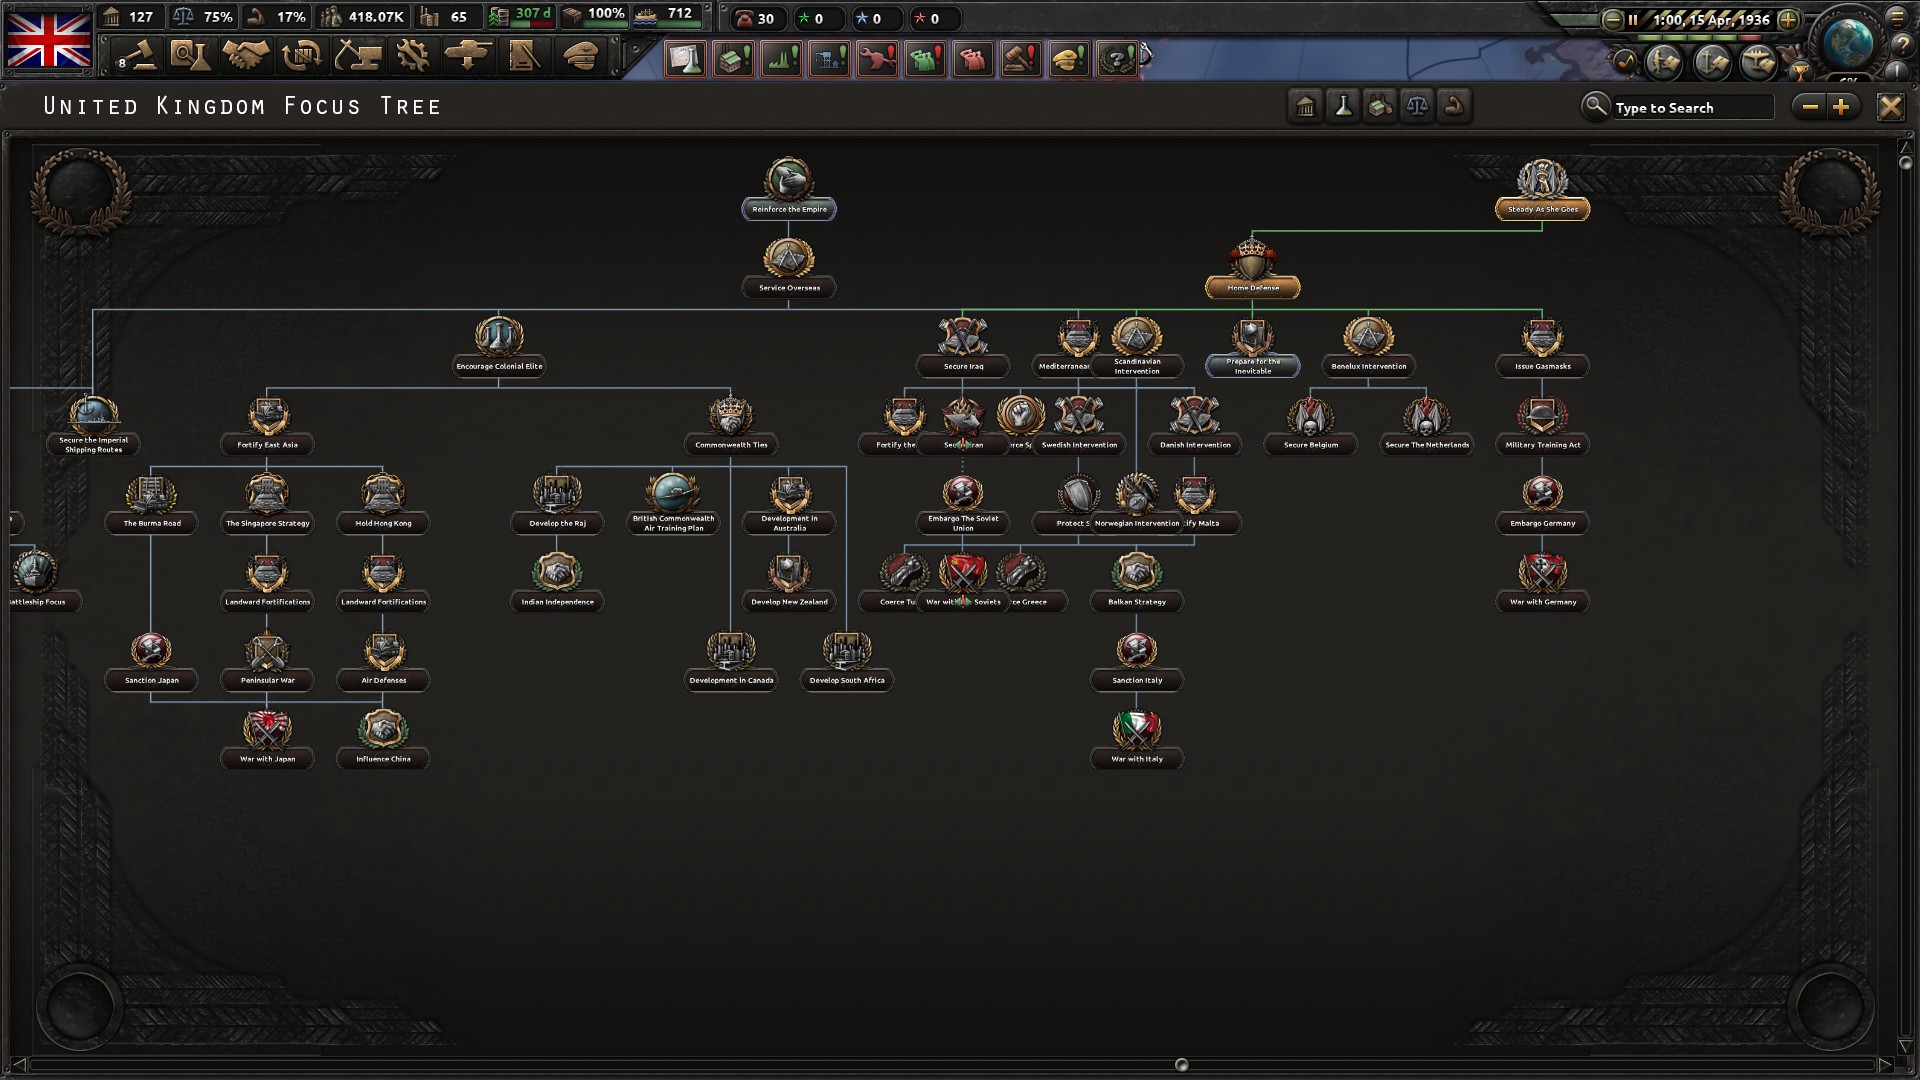Open the Construction crane tab
This screenshot has height=1080, width=1920.
[357, 56]
